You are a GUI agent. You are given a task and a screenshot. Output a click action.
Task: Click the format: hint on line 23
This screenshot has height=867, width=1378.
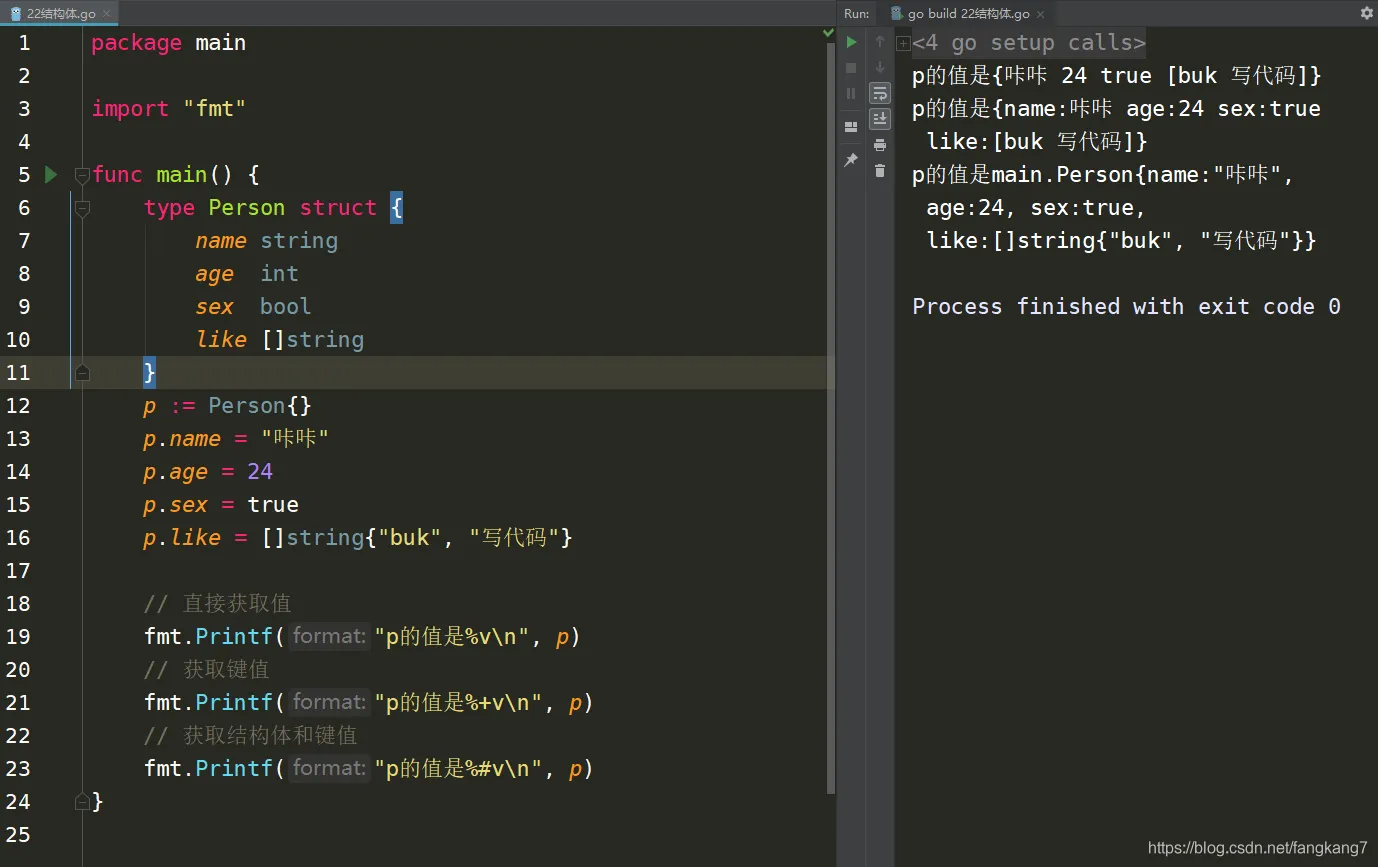pos(329,768)
